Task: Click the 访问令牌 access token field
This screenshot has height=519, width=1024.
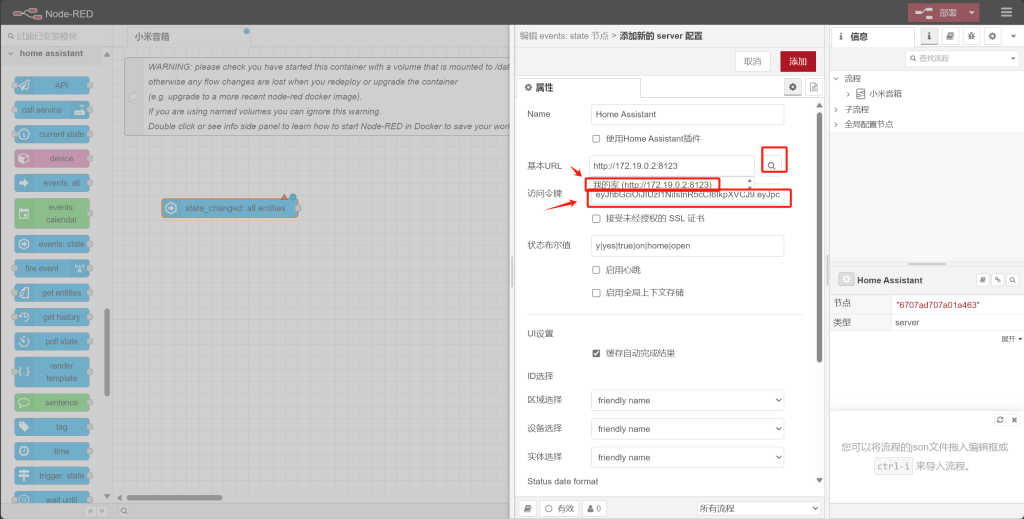Action: point(688,195)
